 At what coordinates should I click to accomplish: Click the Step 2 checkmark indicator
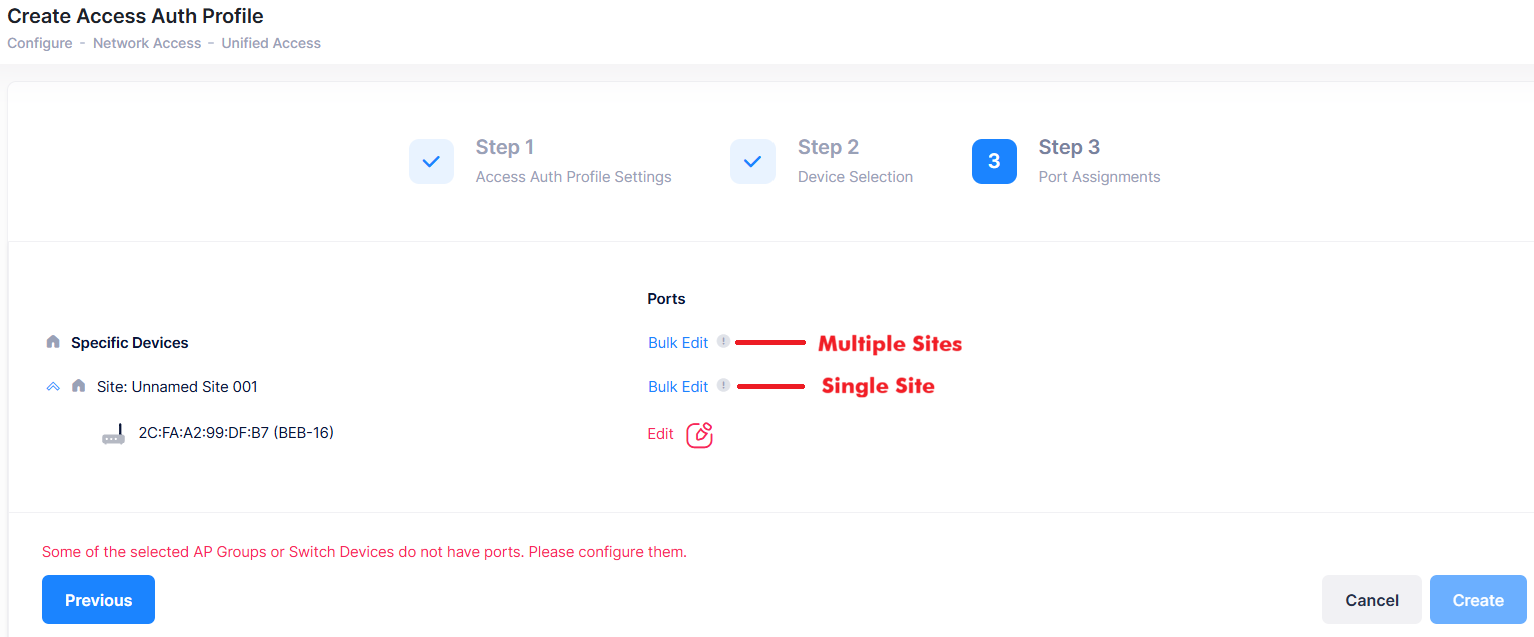click(753, 161)
